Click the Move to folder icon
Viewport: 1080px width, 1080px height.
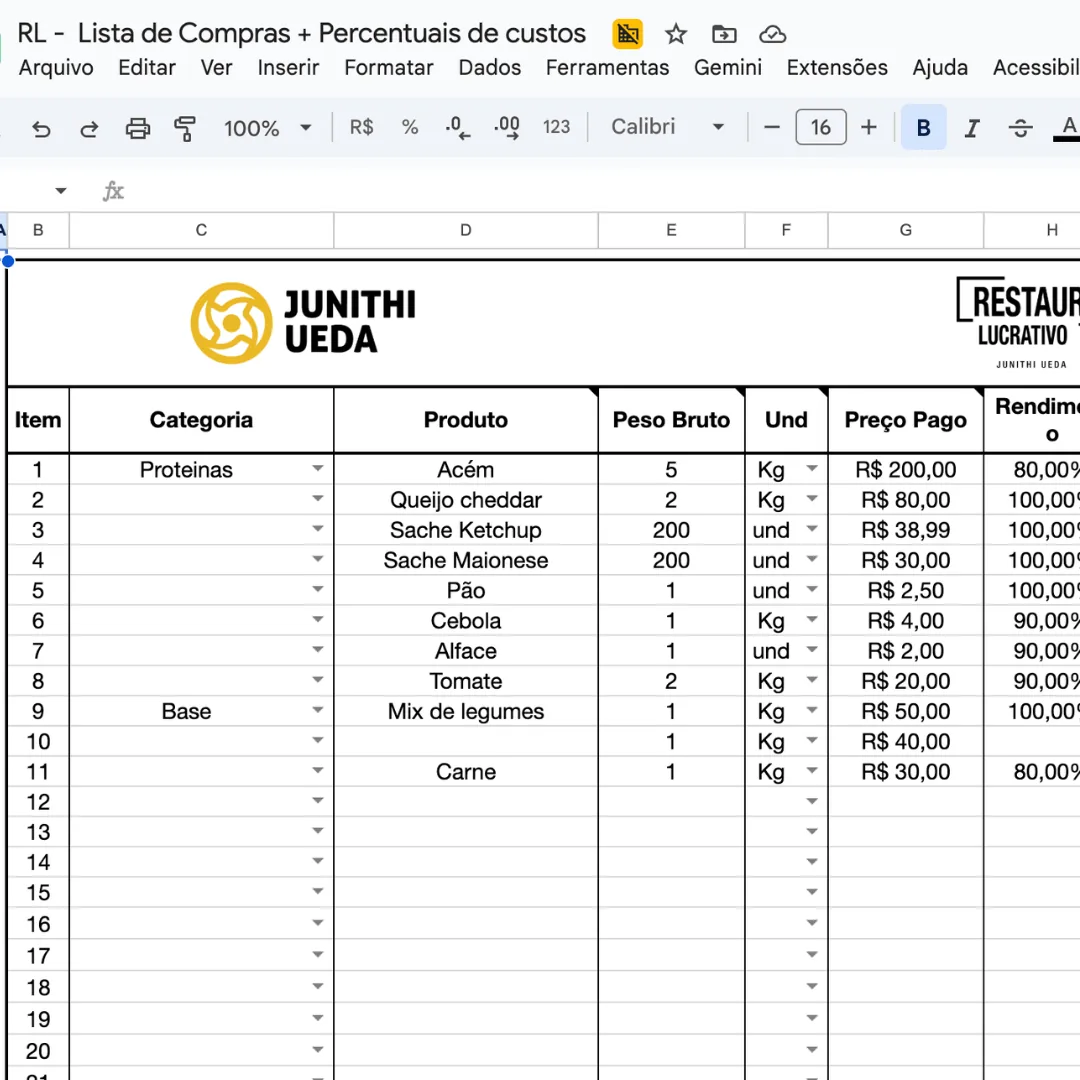[x=724, y=34]
